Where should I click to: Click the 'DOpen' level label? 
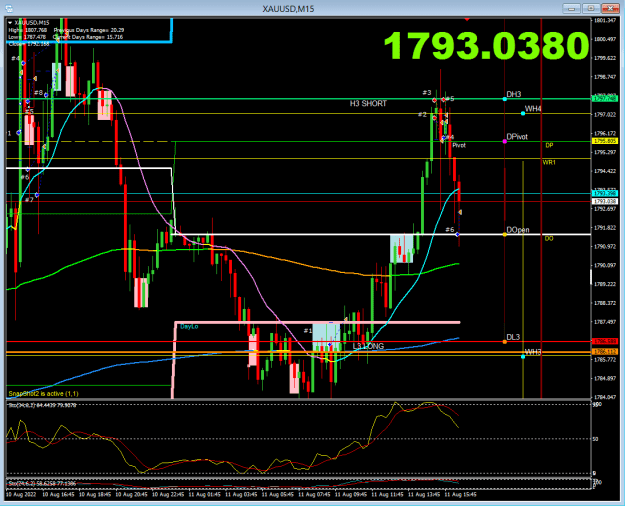[x=518, y=230]
